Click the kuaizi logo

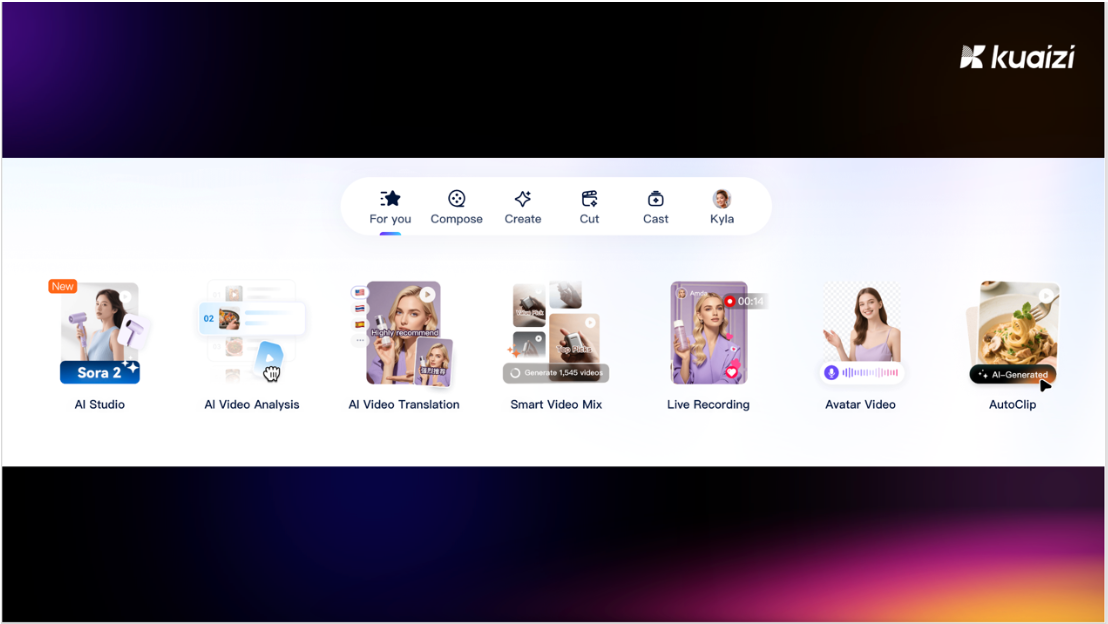click(x=1016, y=57)
